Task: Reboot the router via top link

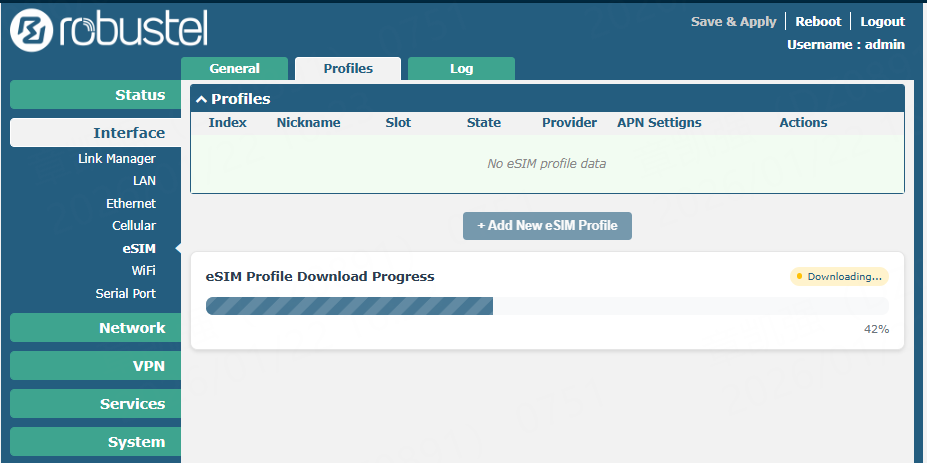Action: click(818, 21)
